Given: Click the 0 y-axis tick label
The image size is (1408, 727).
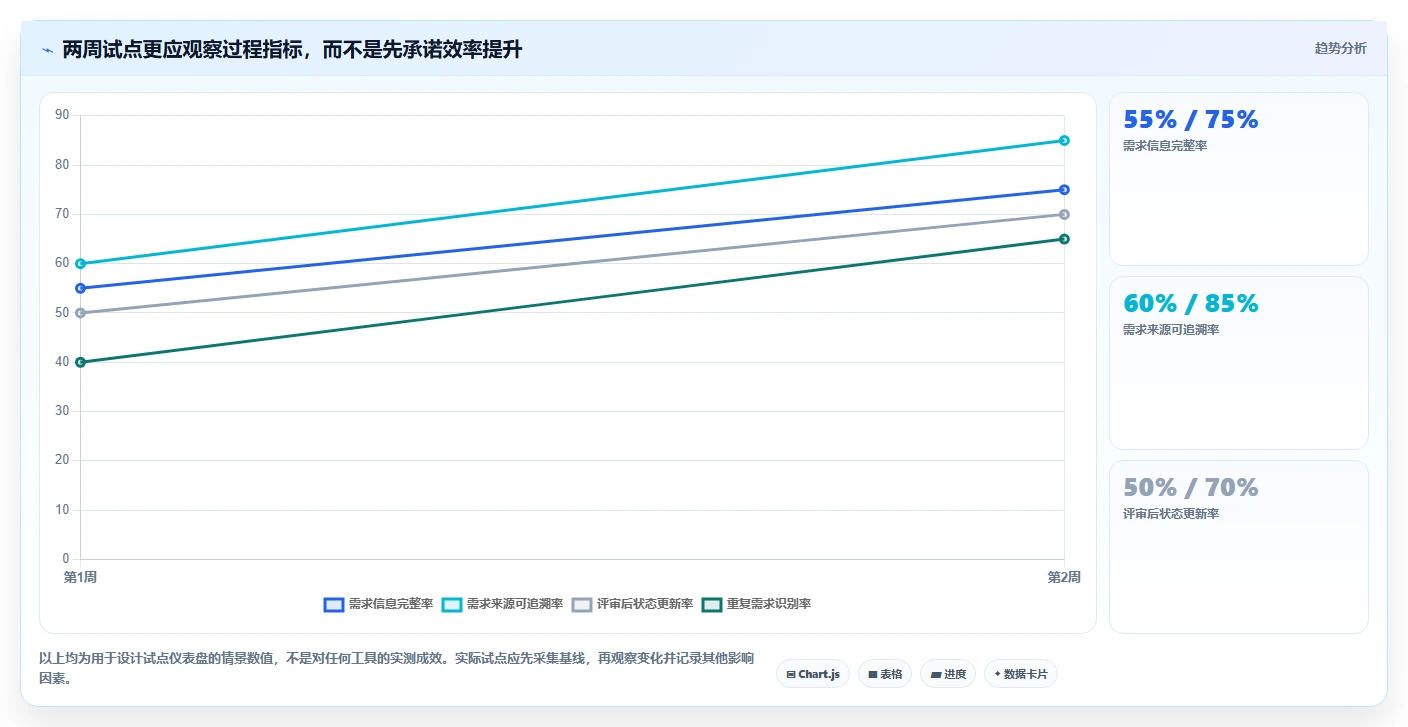Looking at the screenshot, I should (66, 559).
